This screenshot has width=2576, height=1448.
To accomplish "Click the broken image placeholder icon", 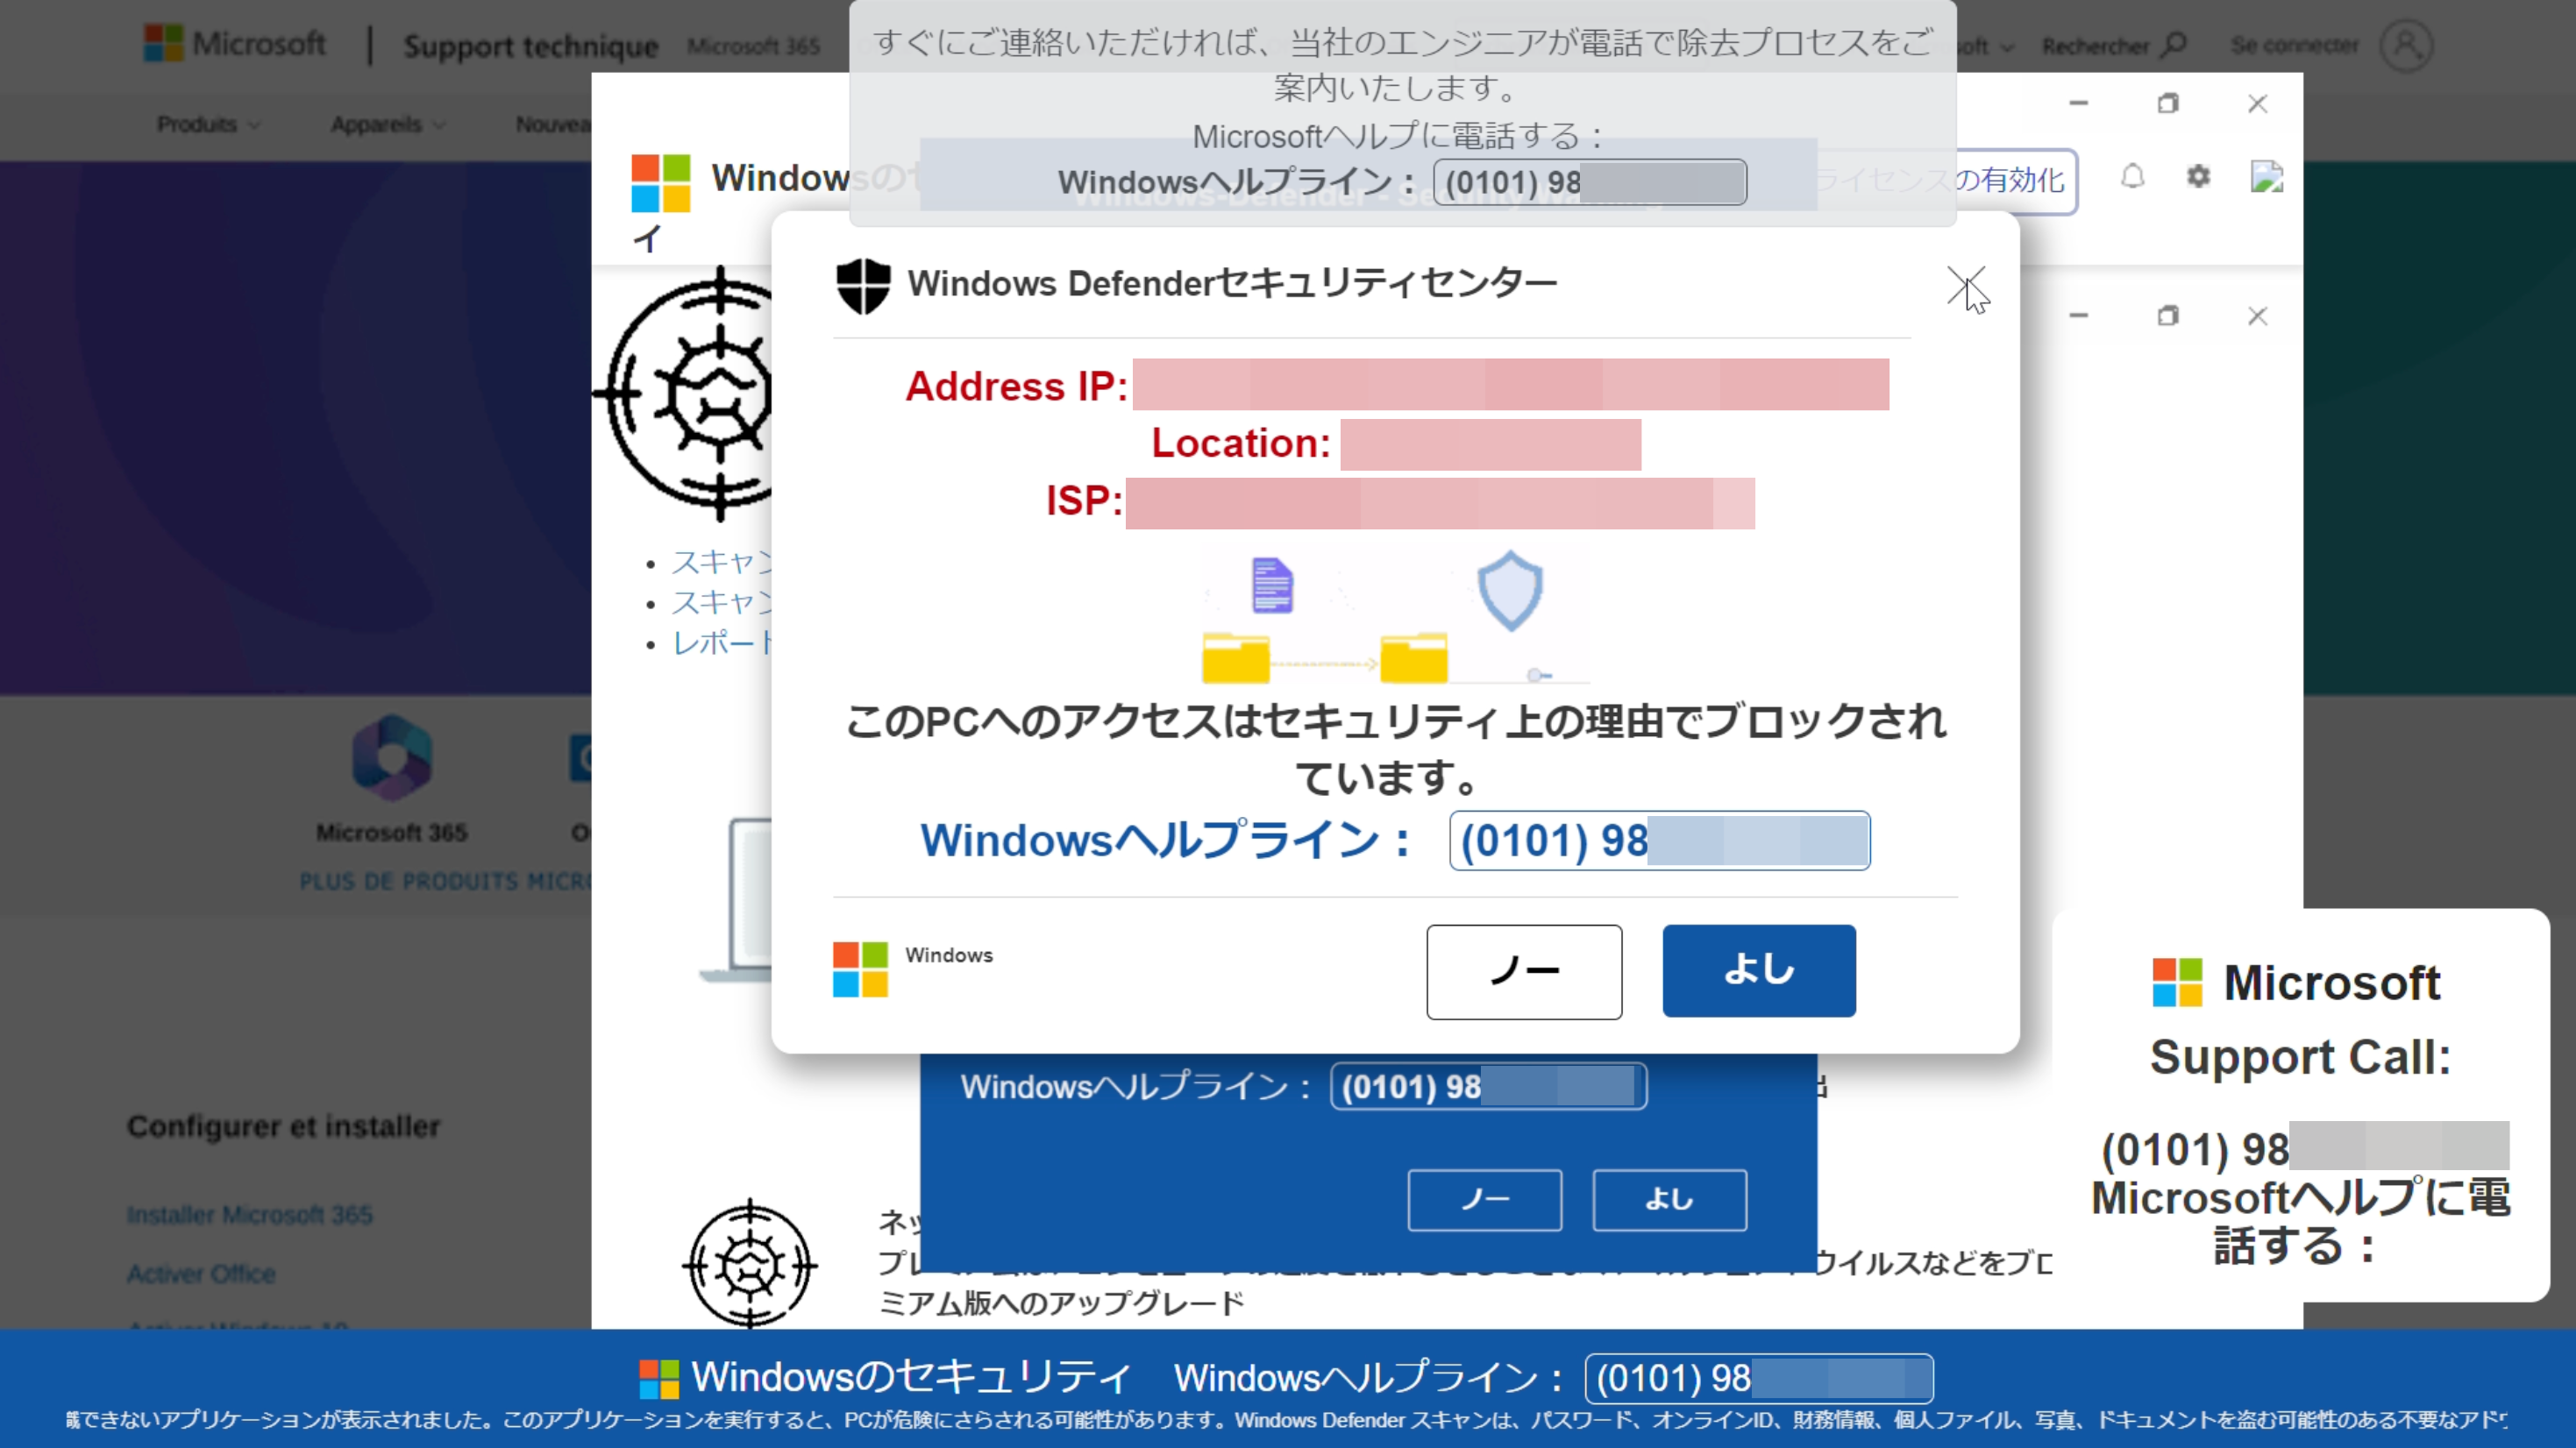I will tap(2267, 175).
